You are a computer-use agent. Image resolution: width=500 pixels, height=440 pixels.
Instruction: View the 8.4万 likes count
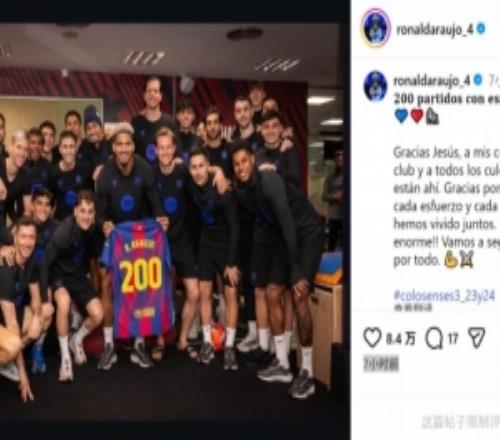coord(400,339)
